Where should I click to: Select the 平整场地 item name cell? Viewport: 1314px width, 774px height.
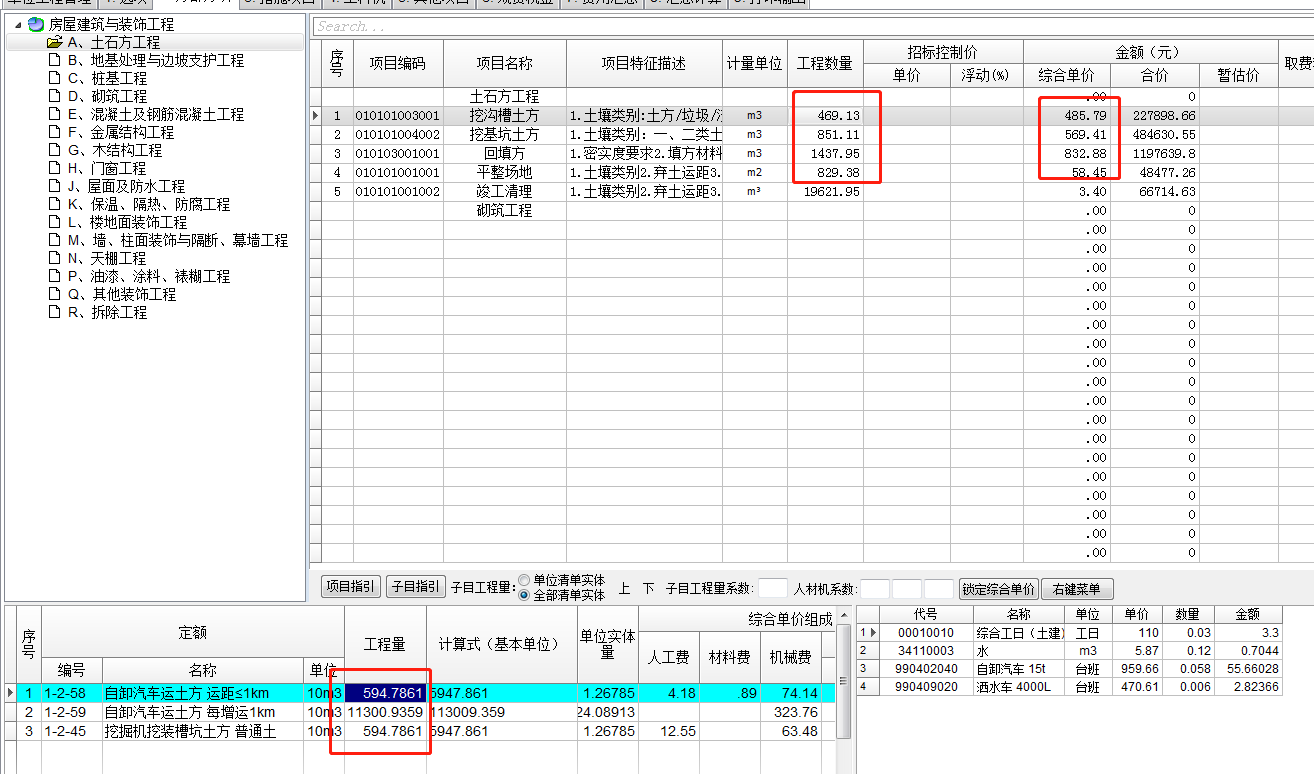(505, 173)
